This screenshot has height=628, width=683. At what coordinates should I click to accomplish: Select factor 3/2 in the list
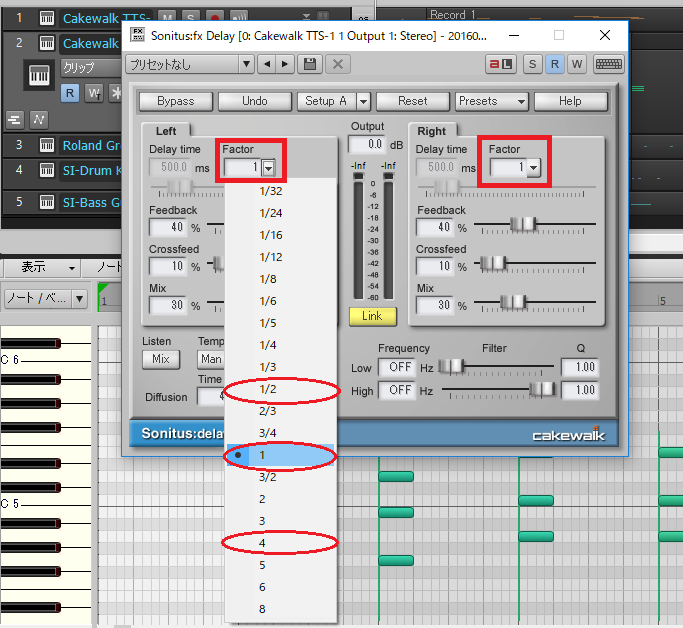[x=281, y=477]
